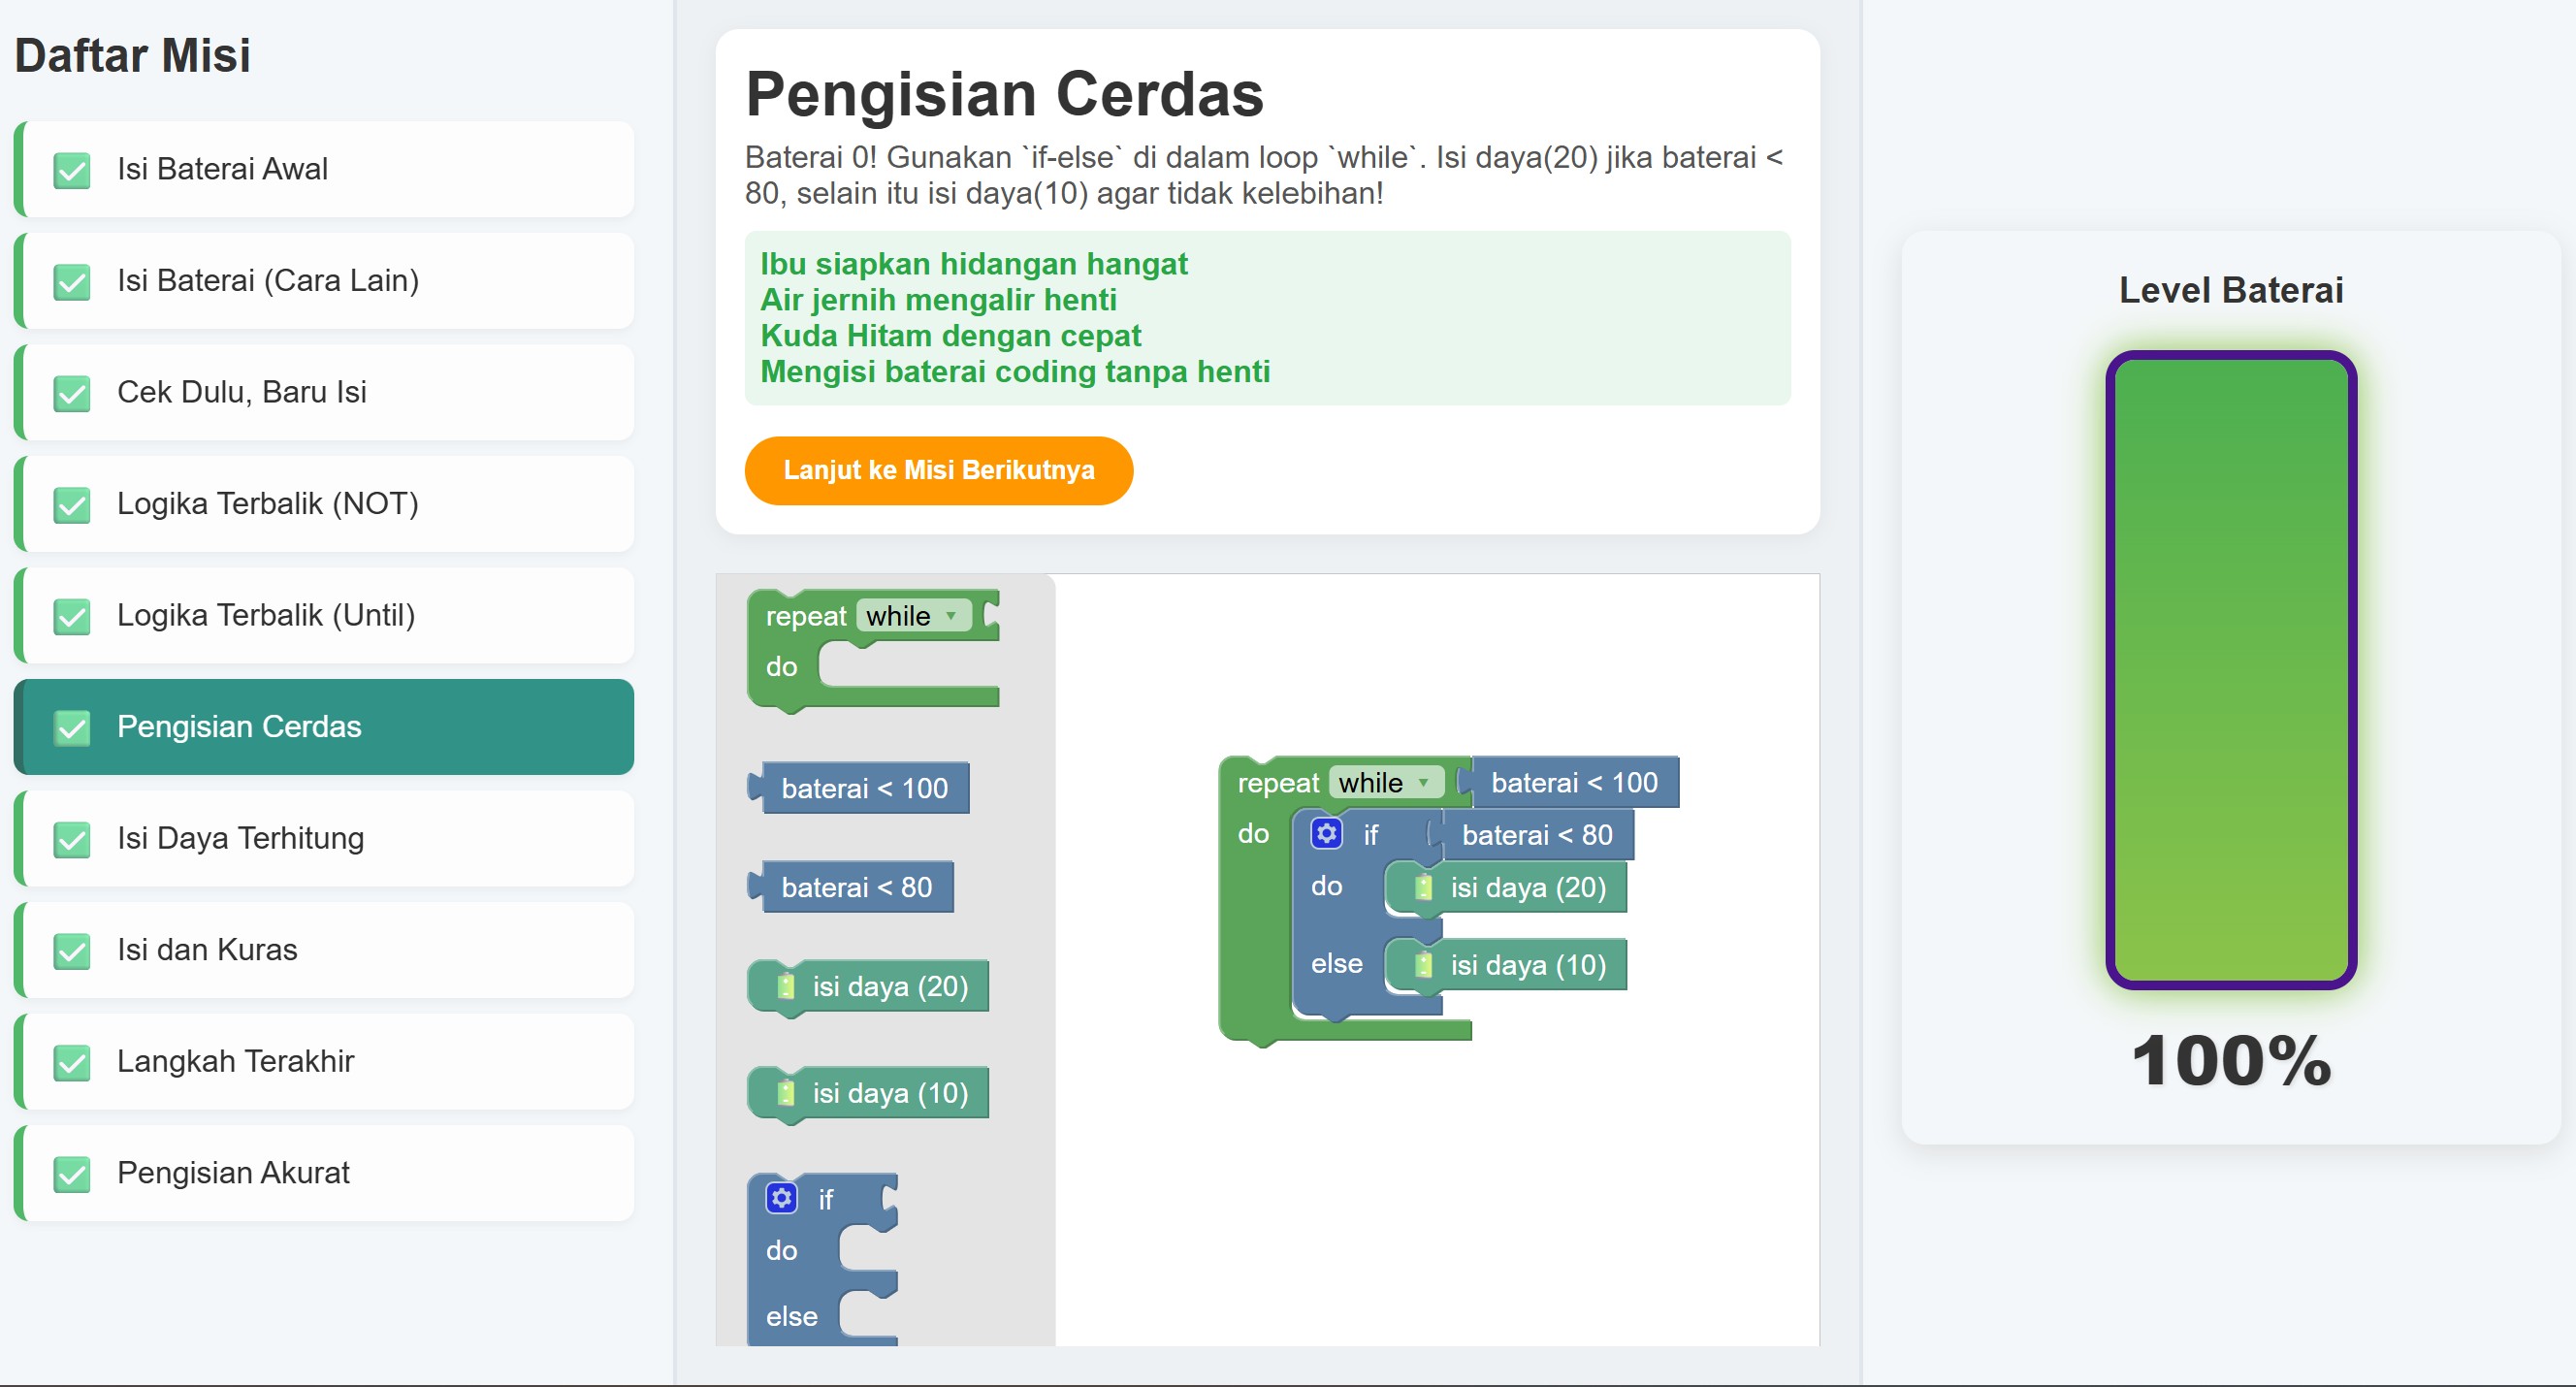Click the battery icon inside workspace isi daya (10)
2576x1387 pixels.
coord(1424,965)
